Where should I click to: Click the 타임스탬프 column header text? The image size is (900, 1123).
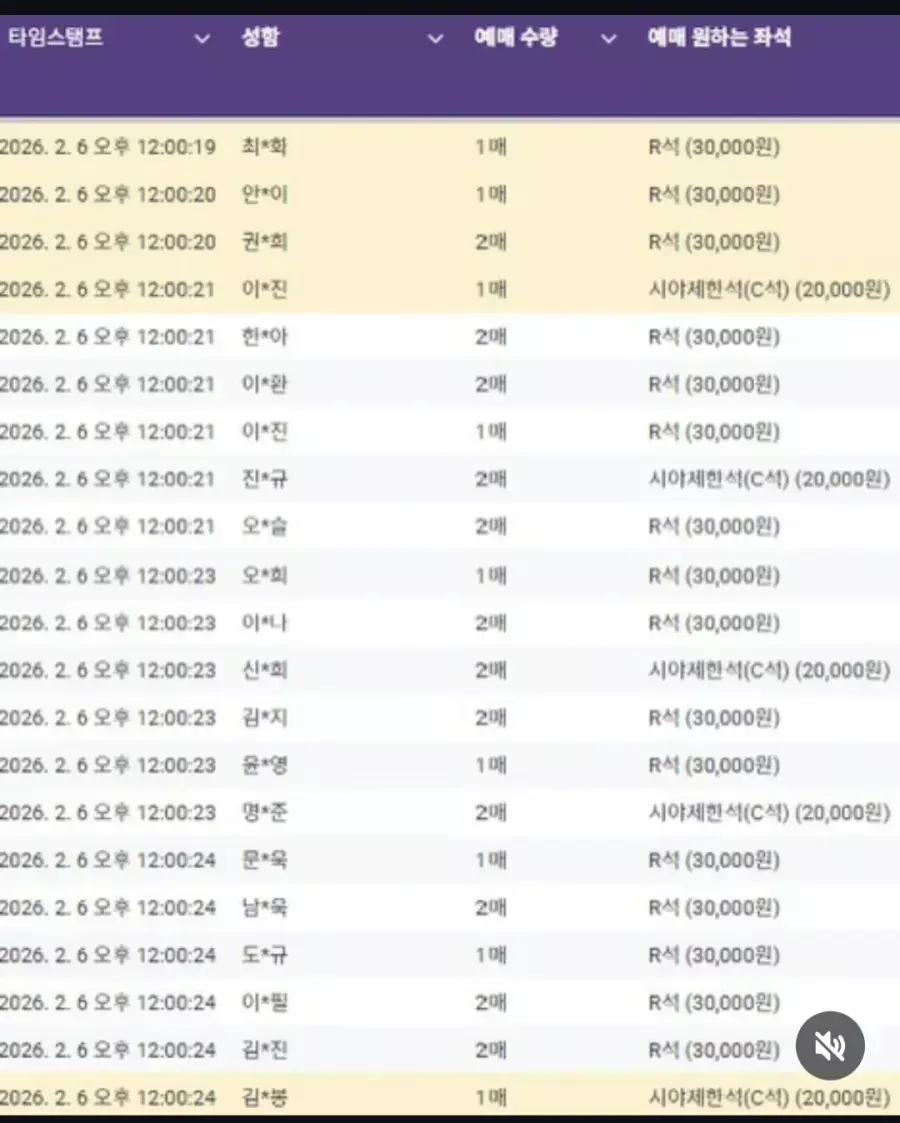(x=56, y=38)
